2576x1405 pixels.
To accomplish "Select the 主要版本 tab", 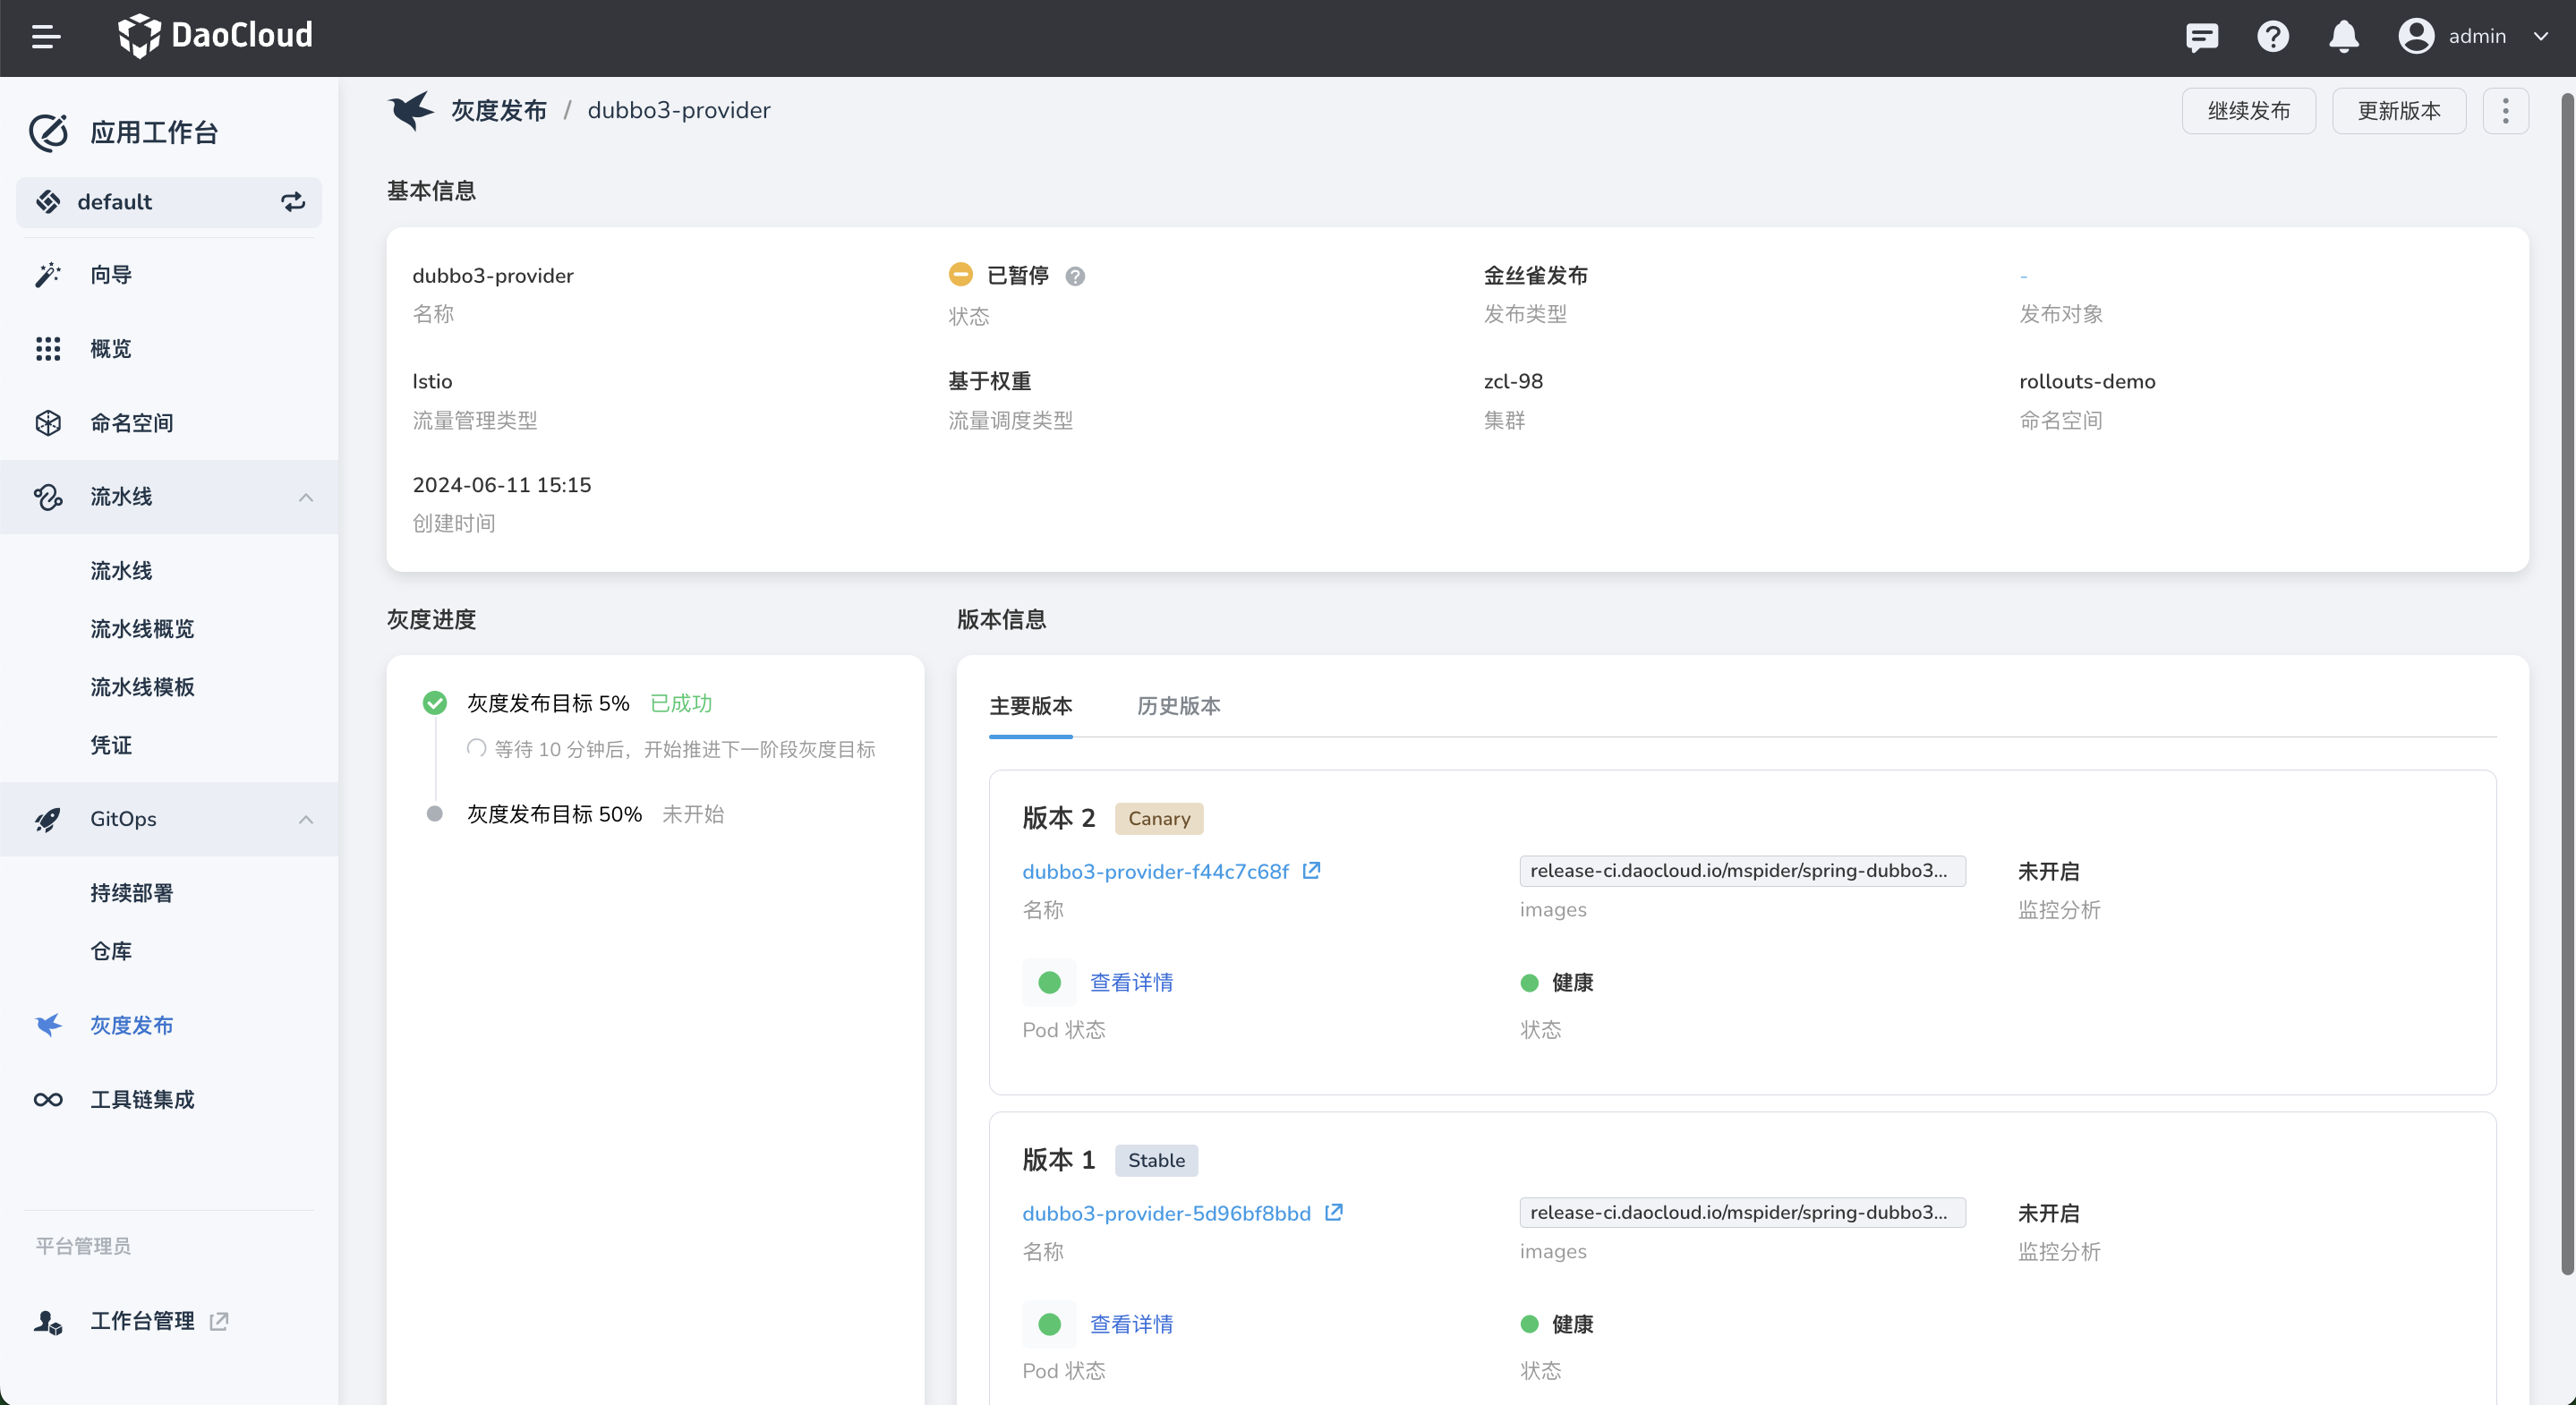I will (1030, 706).
